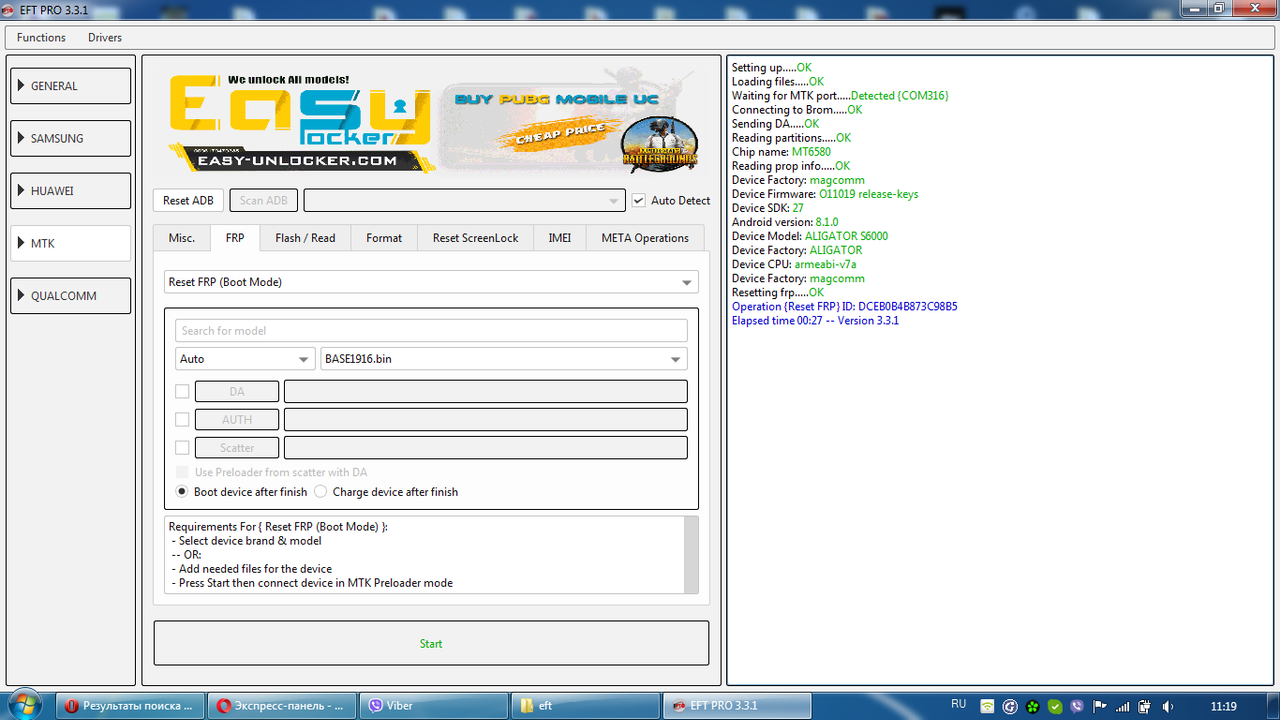The width and height of the screenshot is (1280, 720).
Task: Expand the HUAWEI section
Action: click(71, 190)
